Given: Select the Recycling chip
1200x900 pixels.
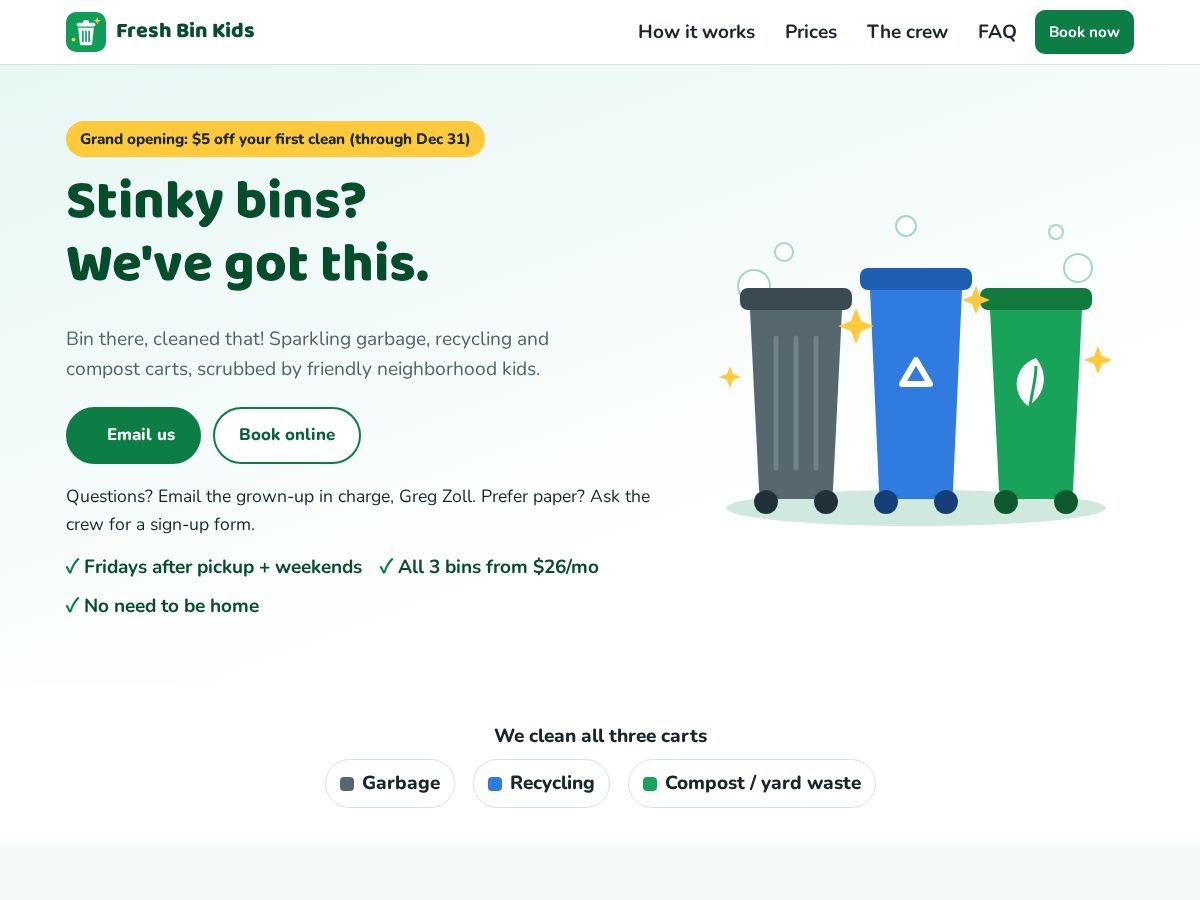Looking at the screenshot, I should (541, 783).
